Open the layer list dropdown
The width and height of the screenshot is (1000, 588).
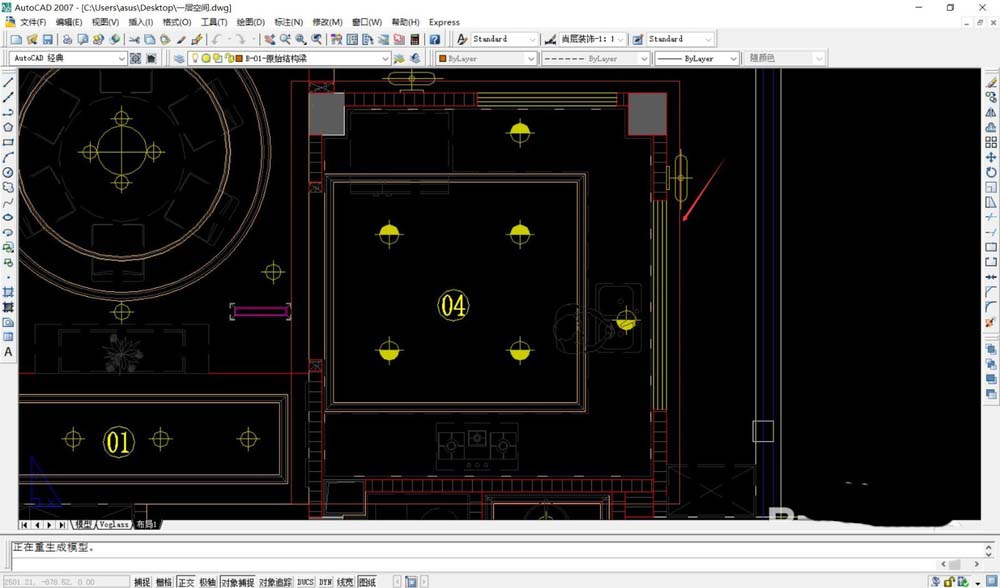tap(384, 57)
